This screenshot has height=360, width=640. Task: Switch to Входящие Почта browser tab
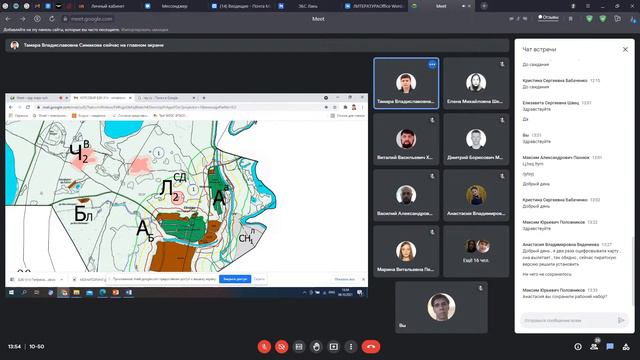click(x=241, y=6)
